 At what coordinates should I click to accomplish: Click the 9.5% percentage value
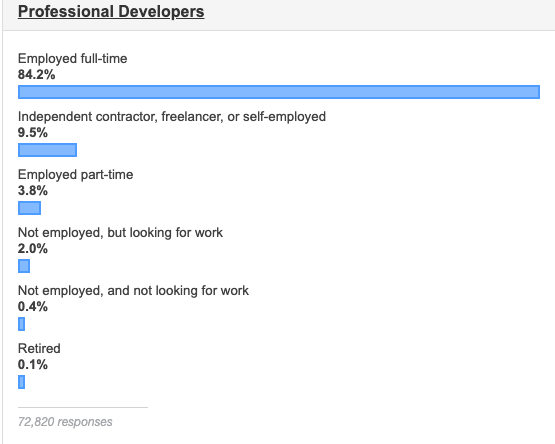click(33, 133)
